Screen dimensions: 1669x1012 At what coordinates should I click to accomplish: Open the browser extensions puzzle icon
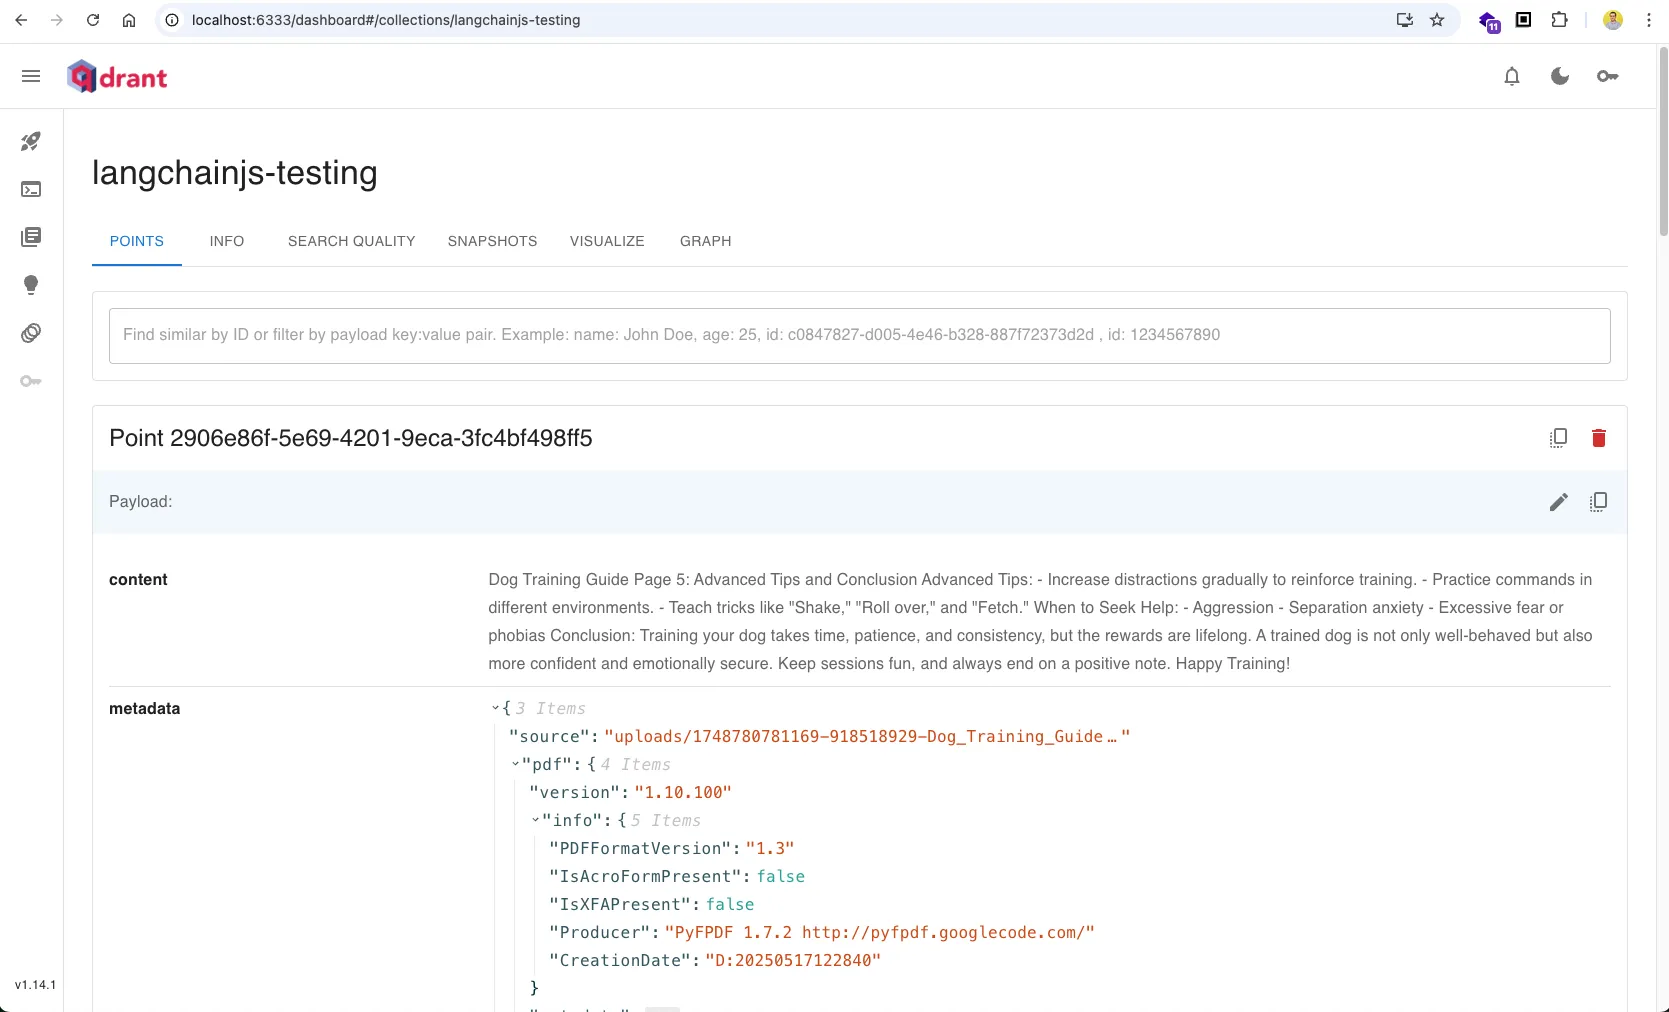pos(1559,20)
